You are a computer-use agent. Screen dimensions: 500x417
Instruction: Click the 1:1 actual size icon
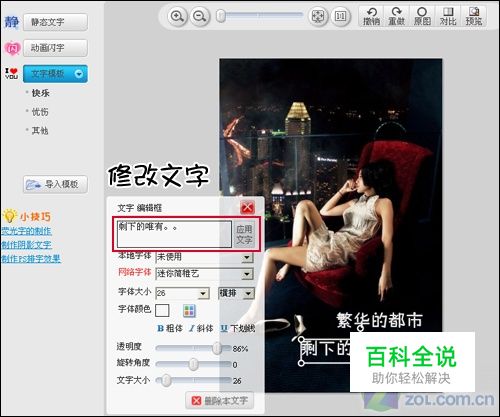pos(340,16)
